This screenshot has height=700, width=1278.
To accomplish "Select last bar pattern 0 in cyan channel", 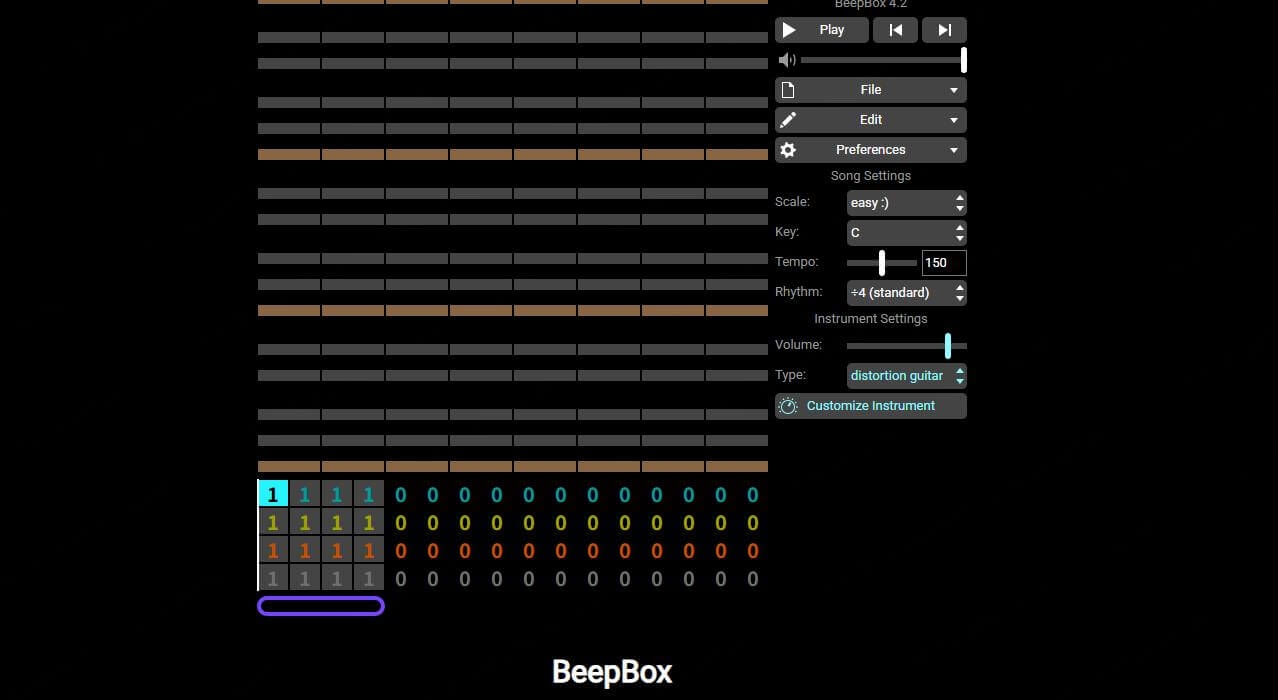I will coord(753,494).
